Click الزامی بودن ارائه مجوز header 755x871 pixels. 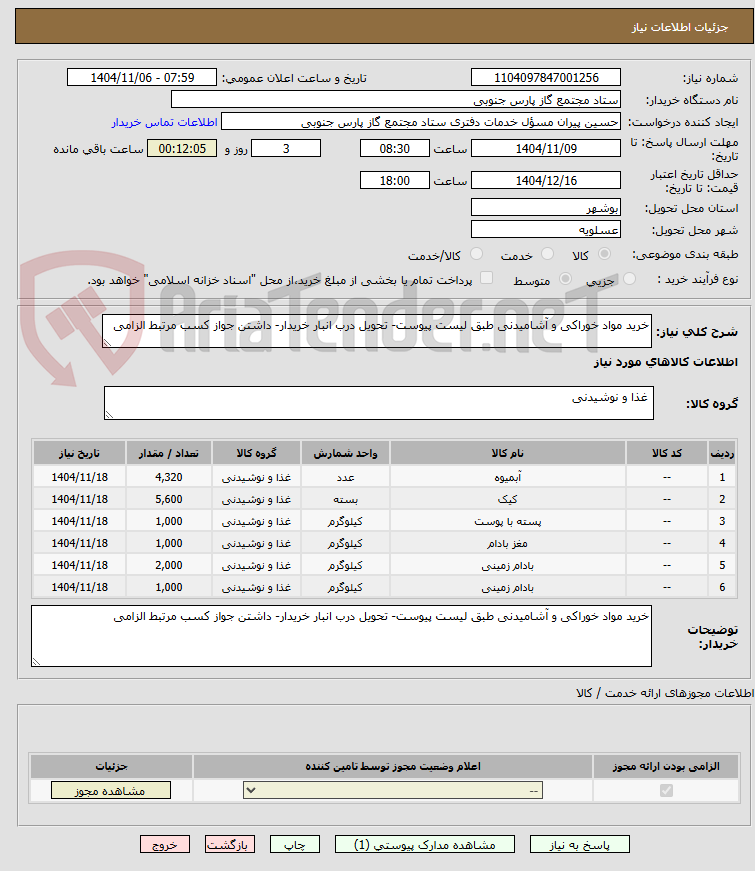tap(666, 767)
